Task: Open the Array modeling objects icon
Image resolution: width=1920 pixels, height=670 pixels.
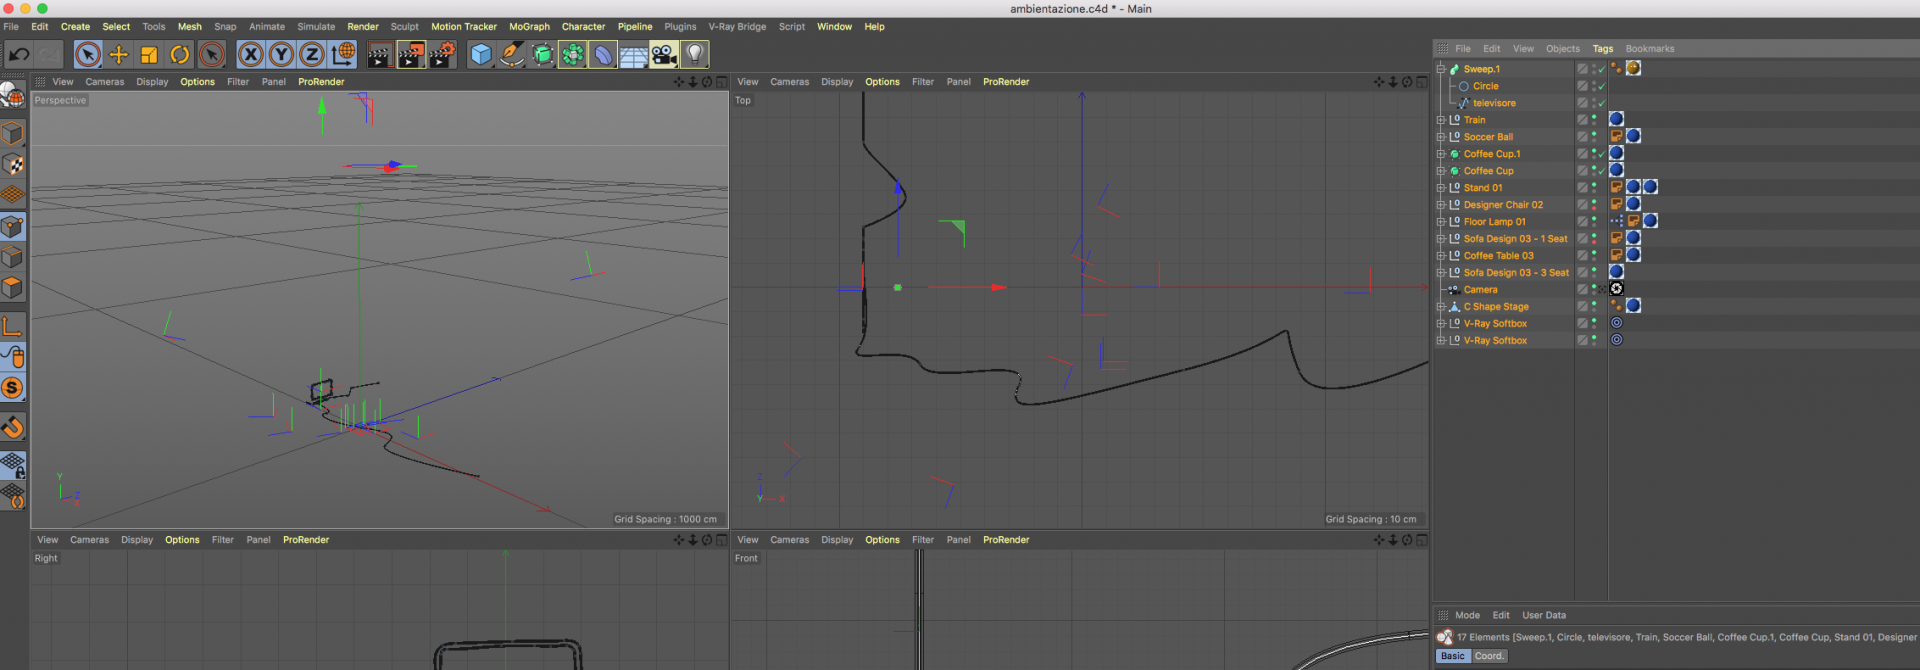Action: (573, 54)
